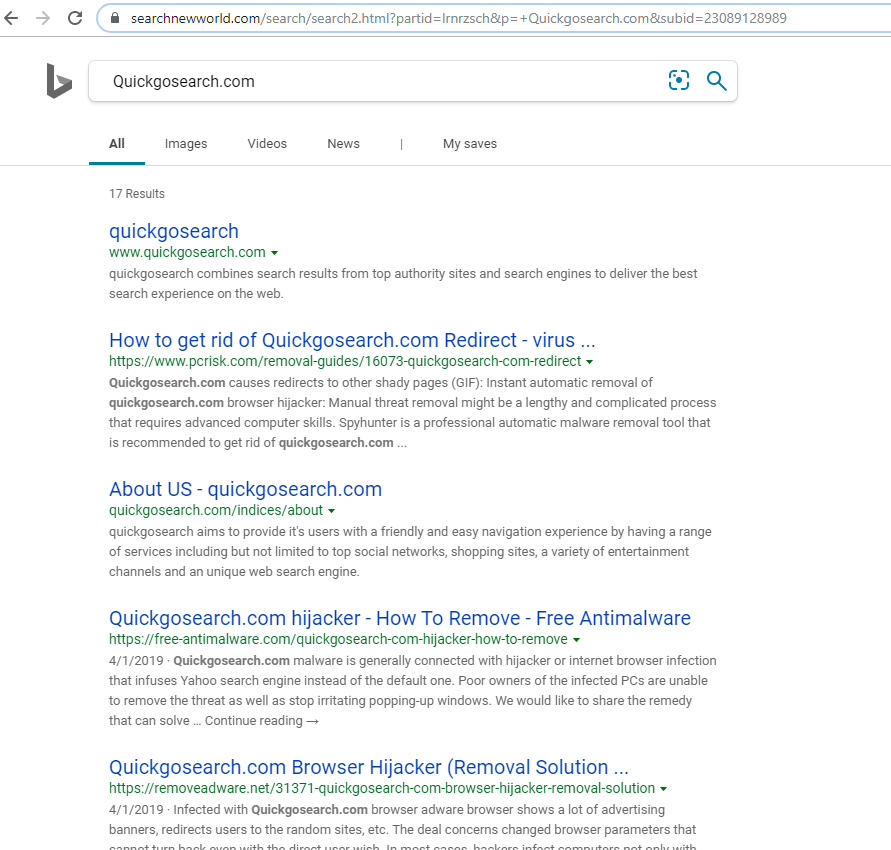Screen dimensions: 891x850
Task: Go back with the browser back arrow
Action: [11, 18]
